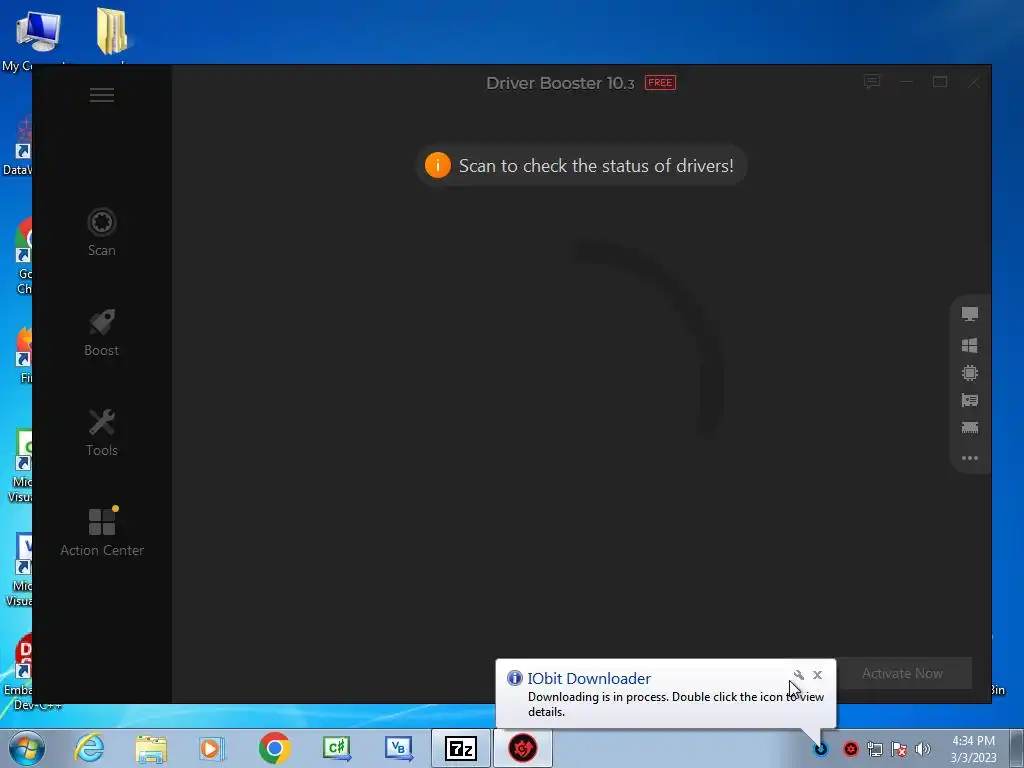The image size is (1024, 768).
Task: Open the Action Center flag tray icon
Action: click(899, 749)
